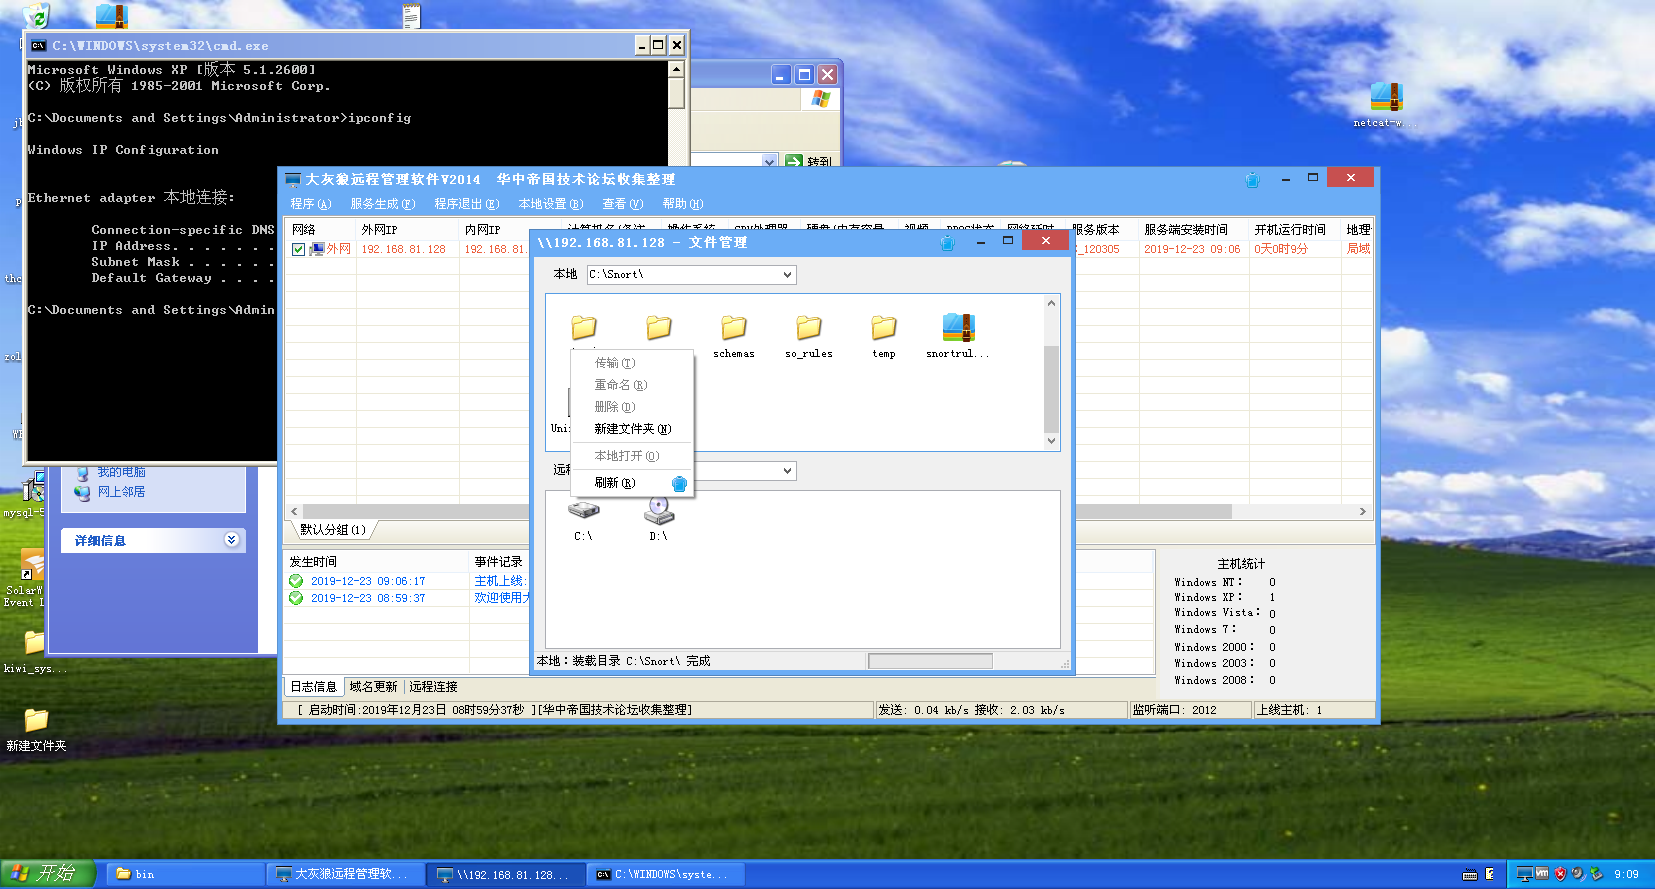Open the 本地设置(B) menu
This screenshot has width=1655, height=889.
tap(551, 204)
